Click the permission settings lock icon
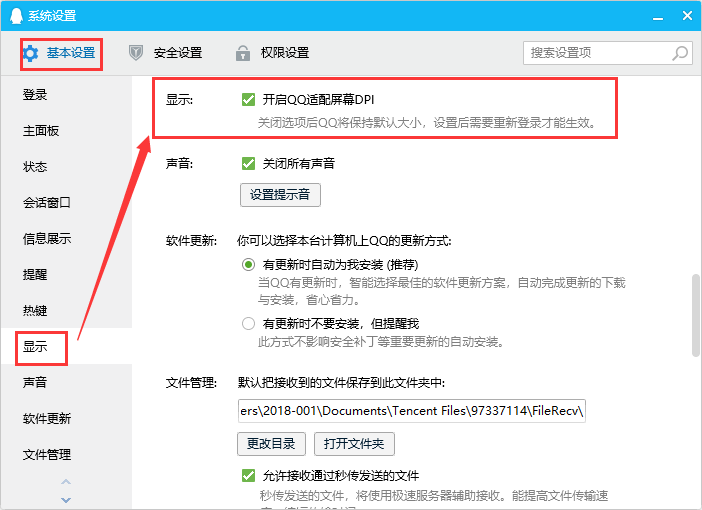 243,53
